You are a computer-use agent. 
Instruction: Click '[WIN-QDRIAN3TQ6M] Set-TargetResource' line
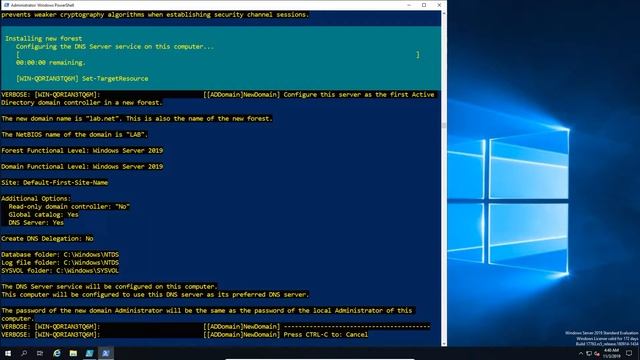click(x=82, y=78)
